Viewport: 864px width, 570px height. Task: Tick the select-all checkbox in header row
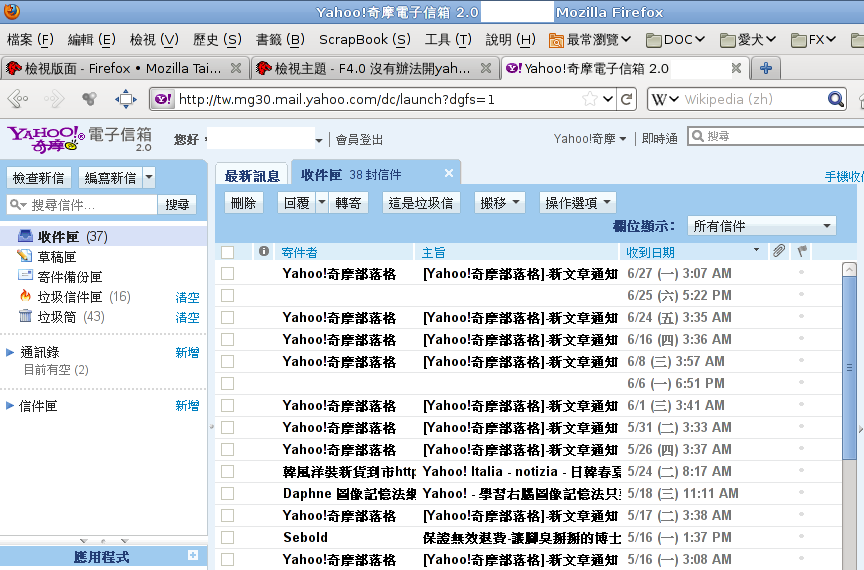tap(228, 252)
